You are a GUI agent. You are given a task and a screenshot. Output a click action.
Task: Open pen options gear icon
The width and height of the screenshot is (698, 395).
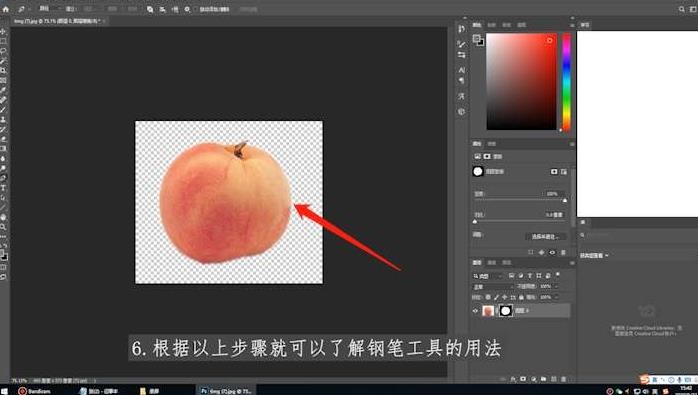pos(187,9)
